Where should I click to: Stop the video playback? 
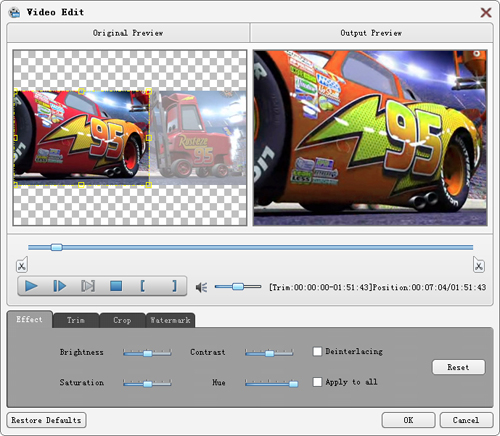(116, 286)
